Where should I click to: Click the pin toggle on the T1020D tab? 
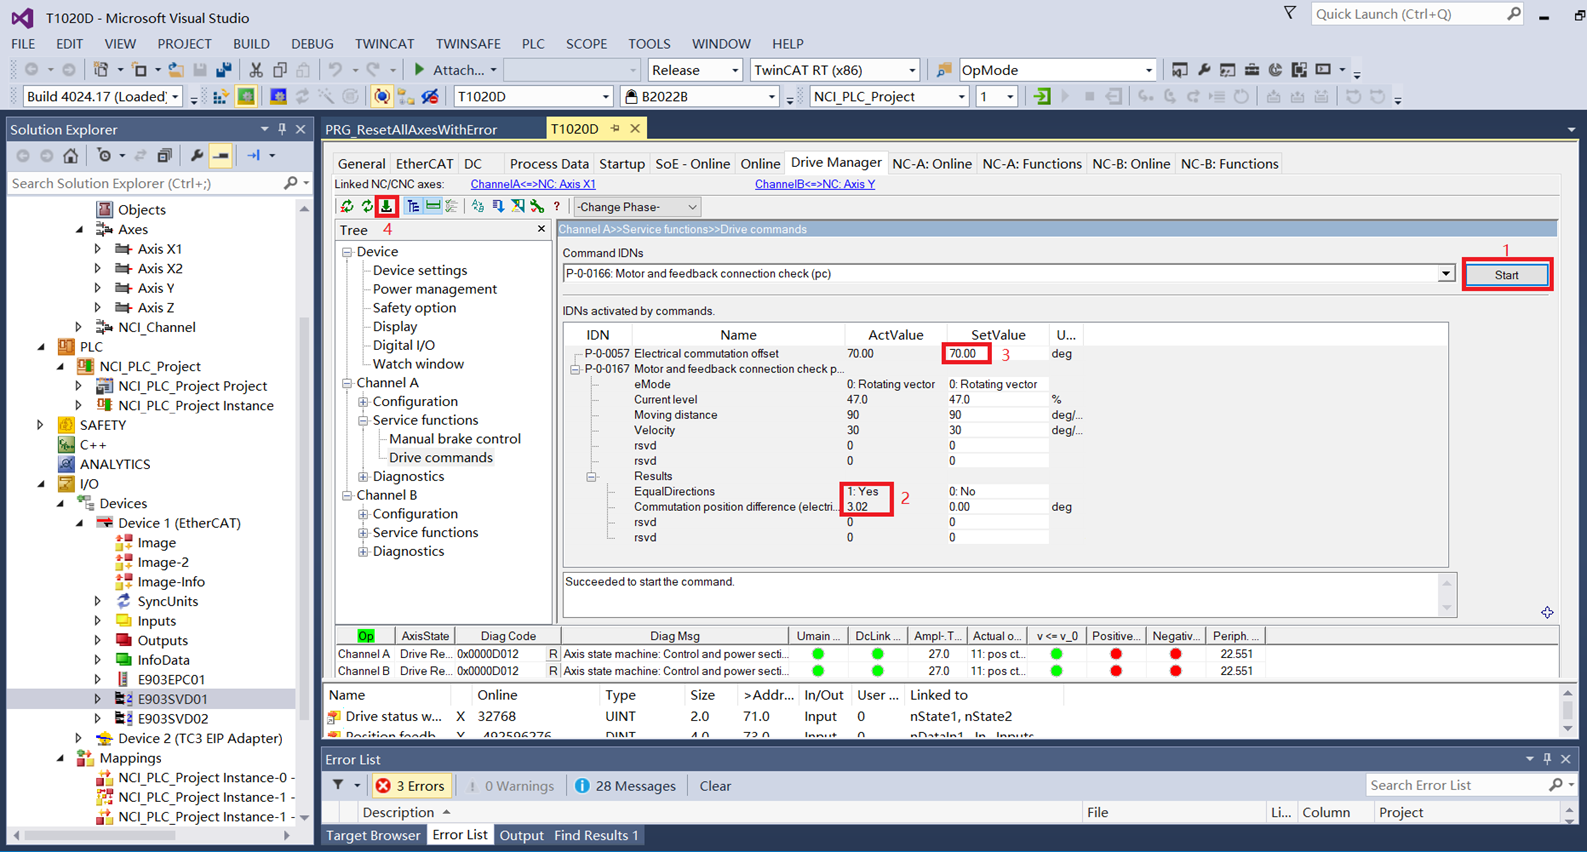(x=615, y=128)
